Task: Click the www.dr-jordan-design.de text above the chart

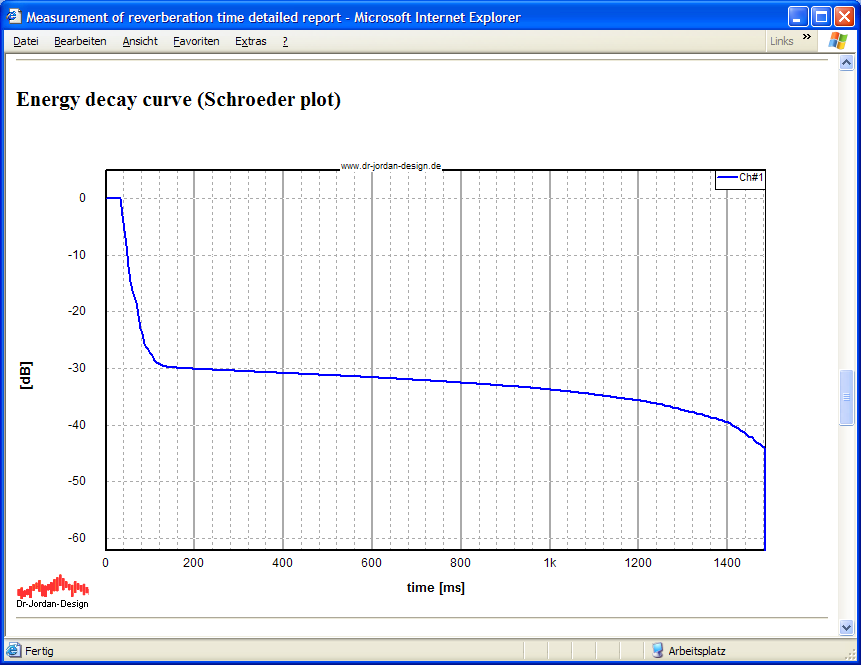Action: [x=391, y=166]
